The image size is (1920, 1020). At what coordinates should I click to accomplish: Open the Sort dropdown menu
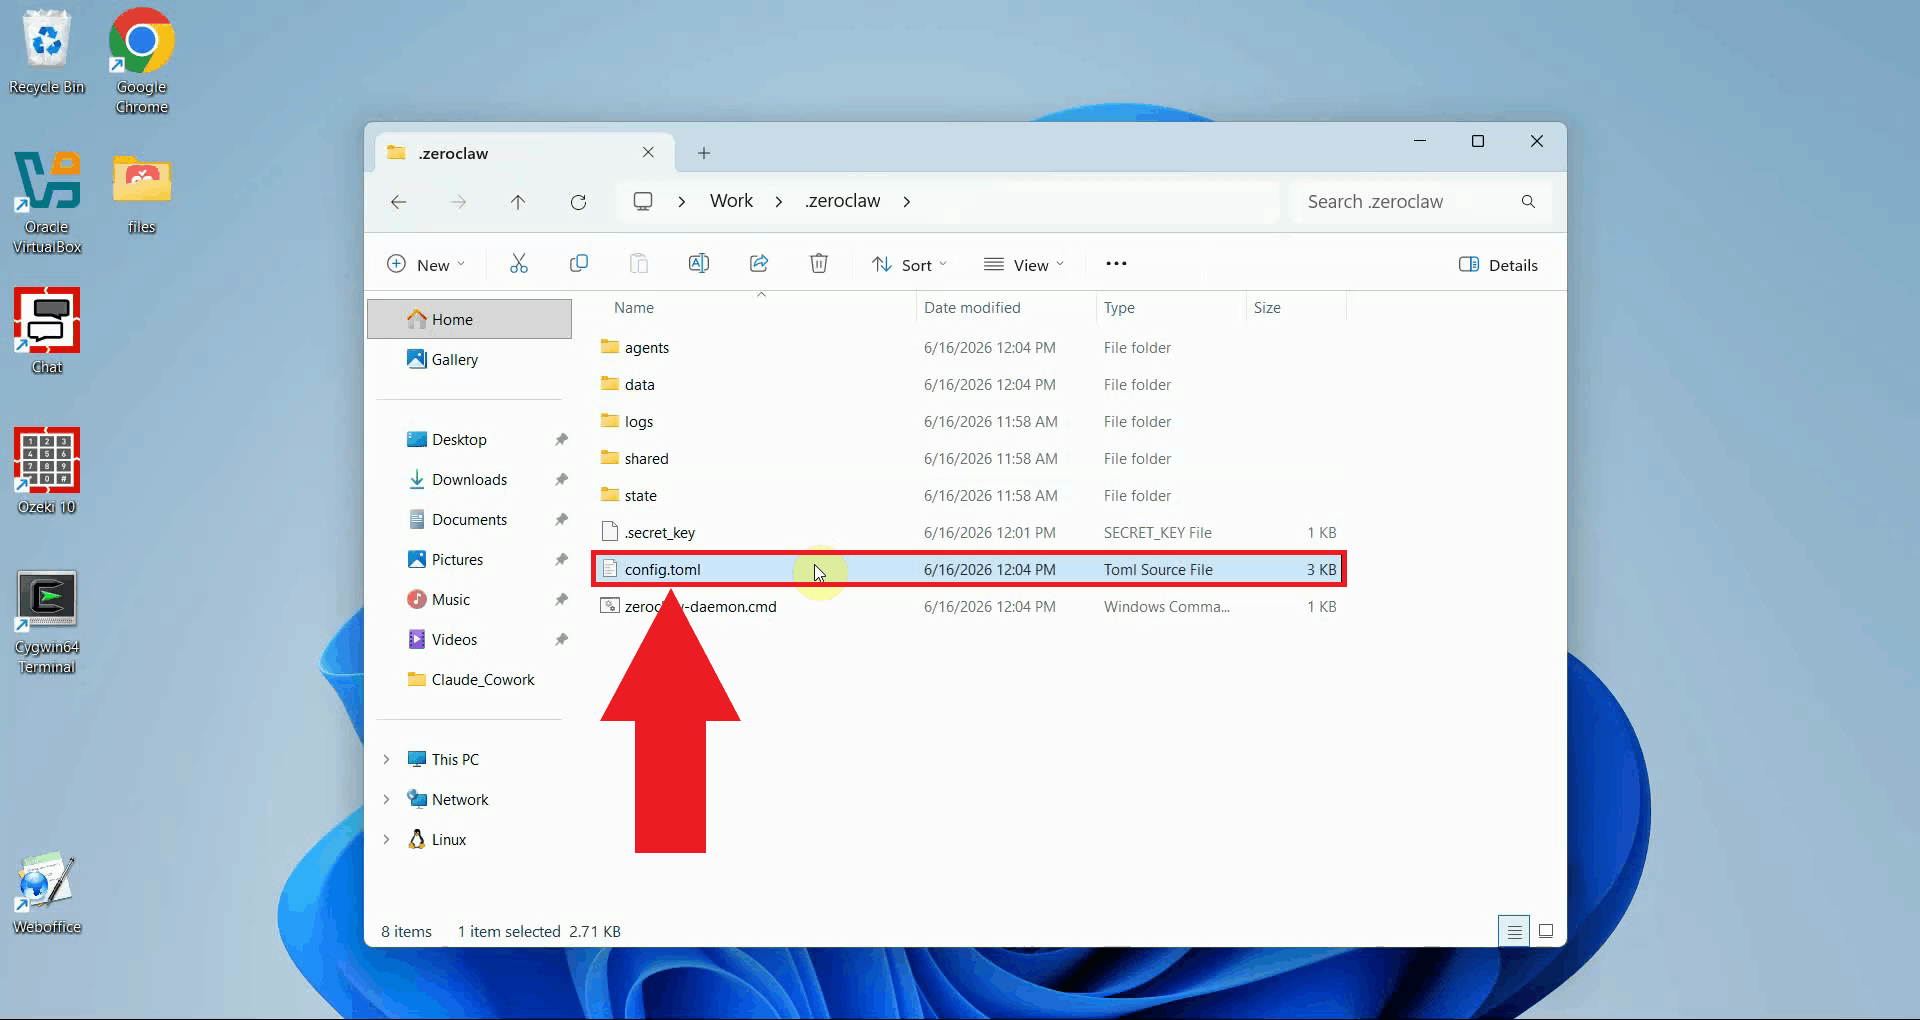(x=909, y=265)
